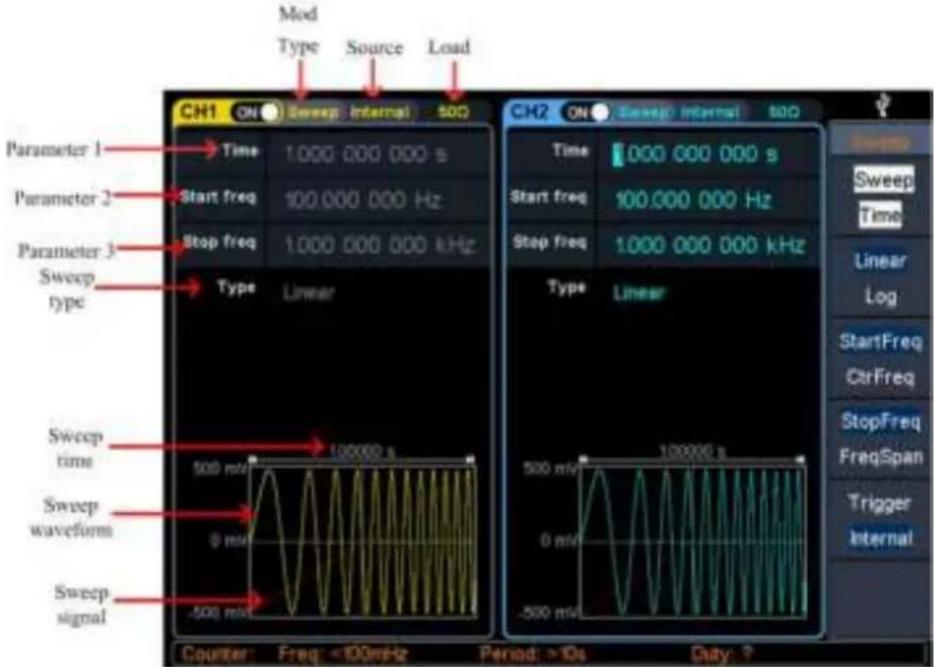This screenshot has width=934, height=667.
Task: Select StopFreq in side menu
Action: pos(881,422)
